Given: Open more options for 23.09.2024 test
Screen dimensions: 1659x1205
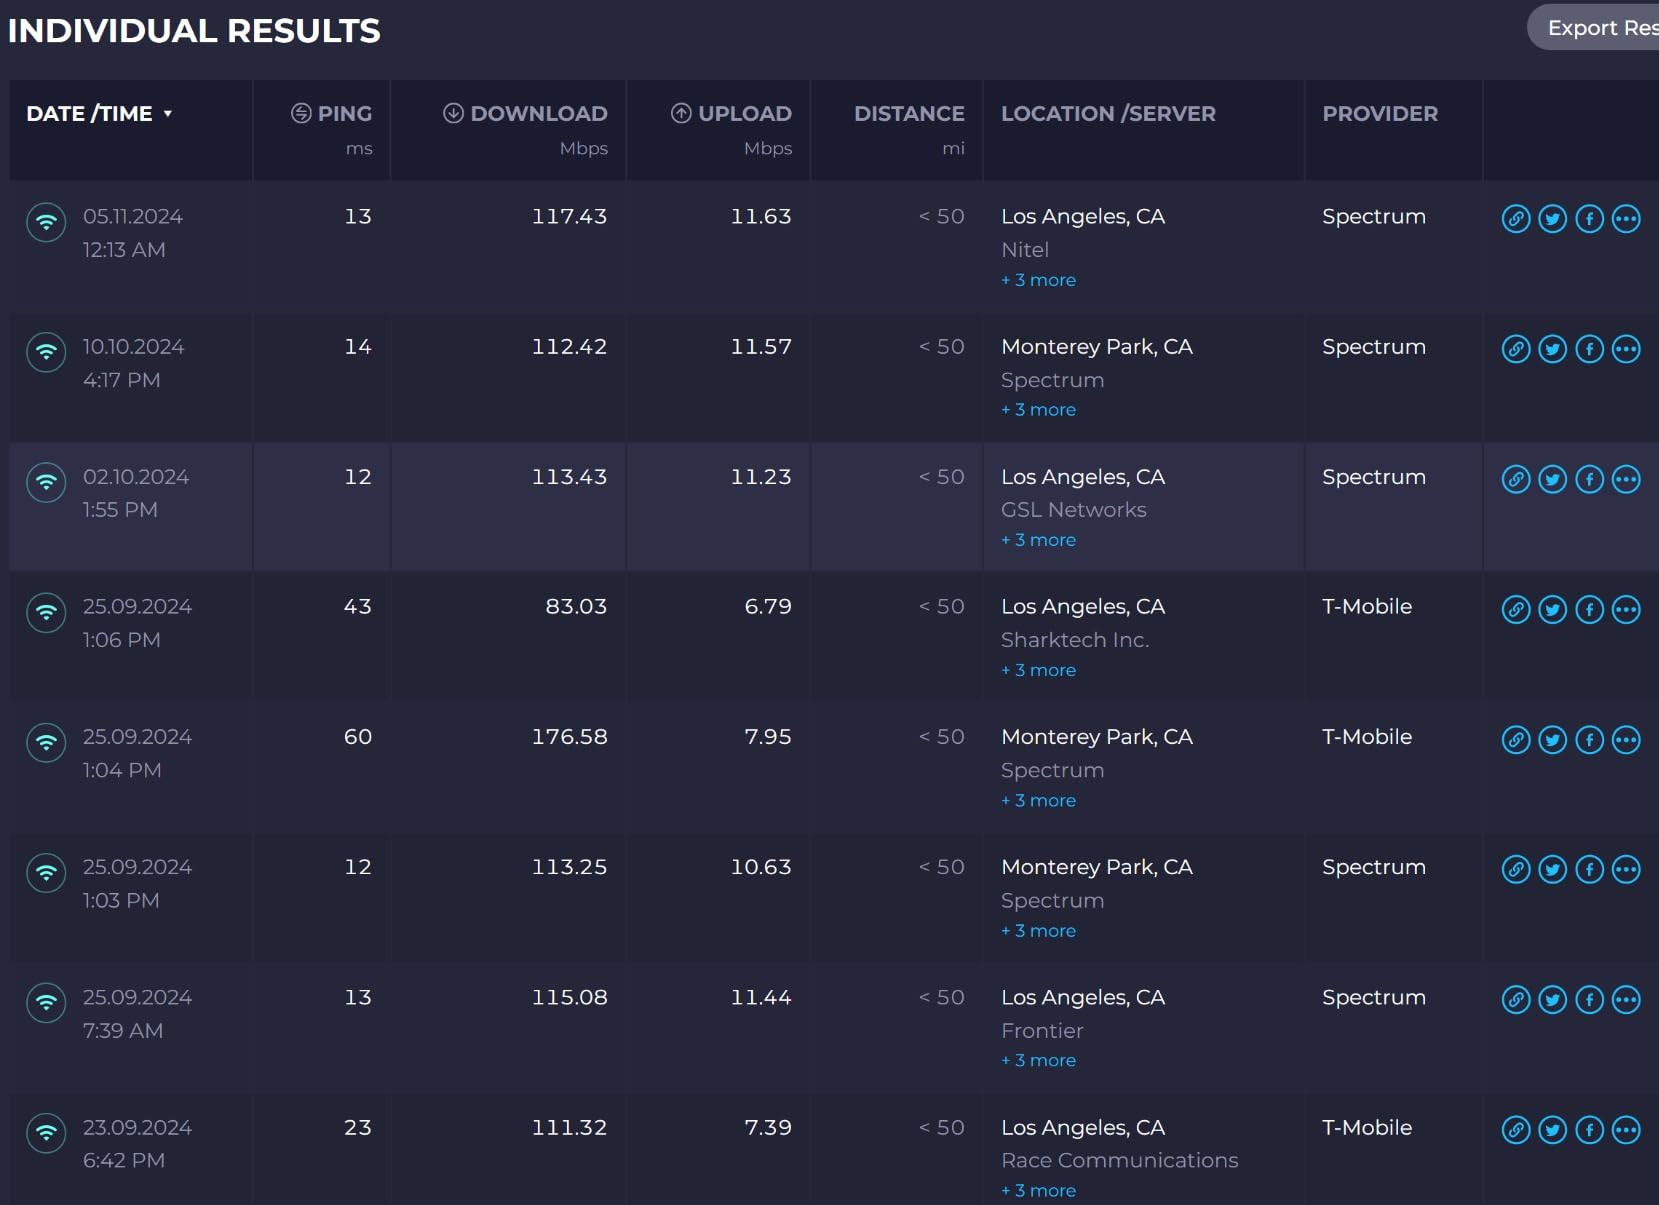Looking at the screenshot, I should point(1627,1129).
